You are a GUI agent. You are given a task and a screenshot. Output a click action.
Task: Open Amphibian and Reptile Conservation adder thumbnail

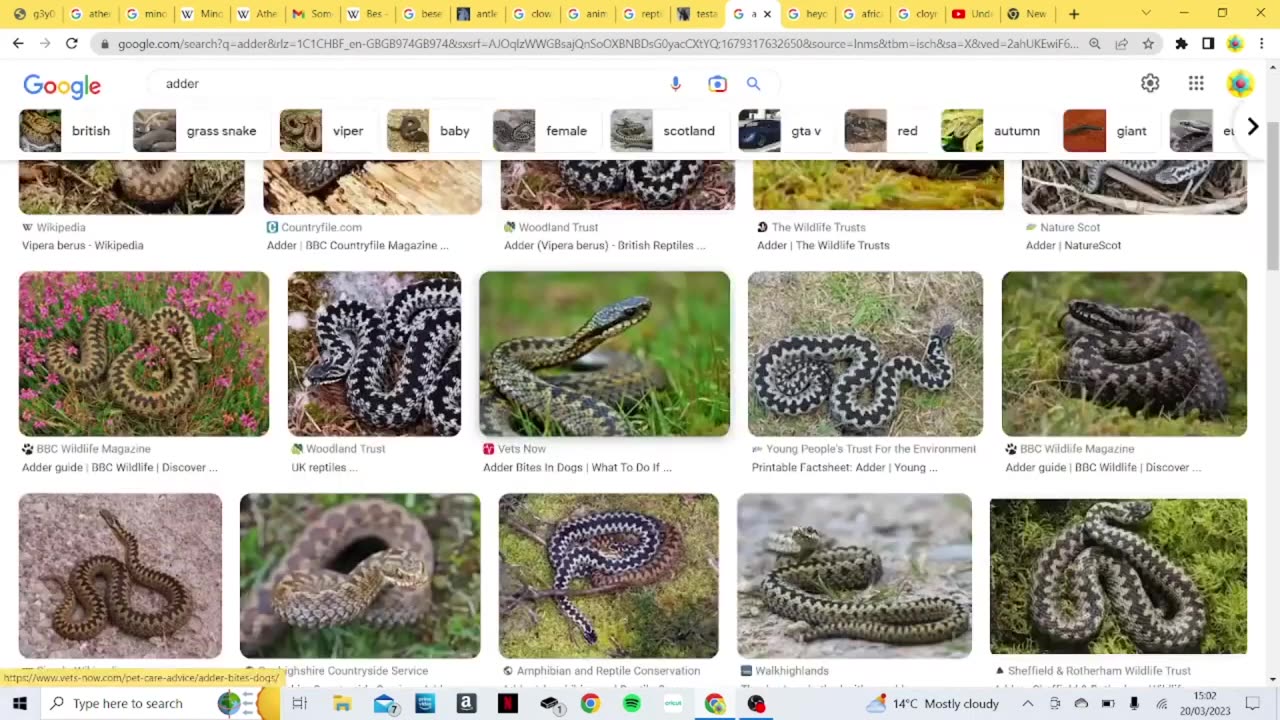[x=609, y=575]
